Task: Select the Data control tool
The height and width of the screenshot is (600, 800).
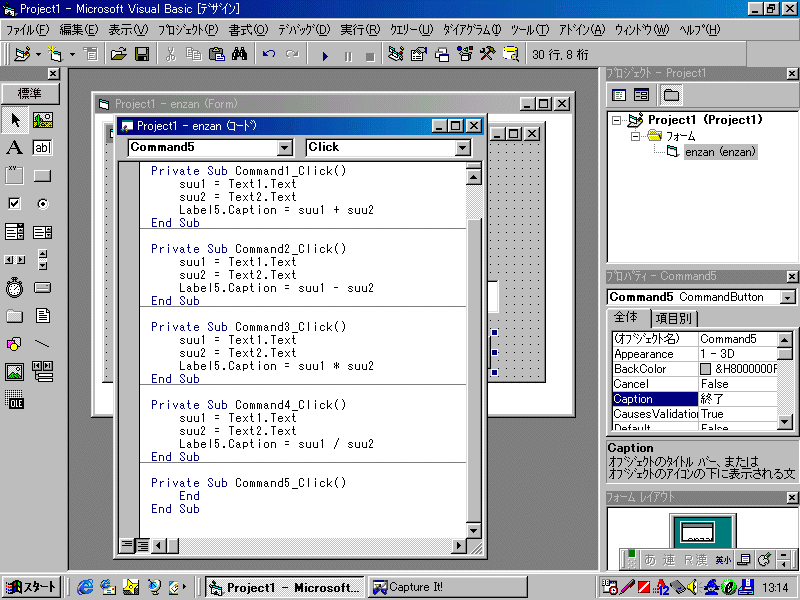Action: pyautogui.click(x=43, y=372)
